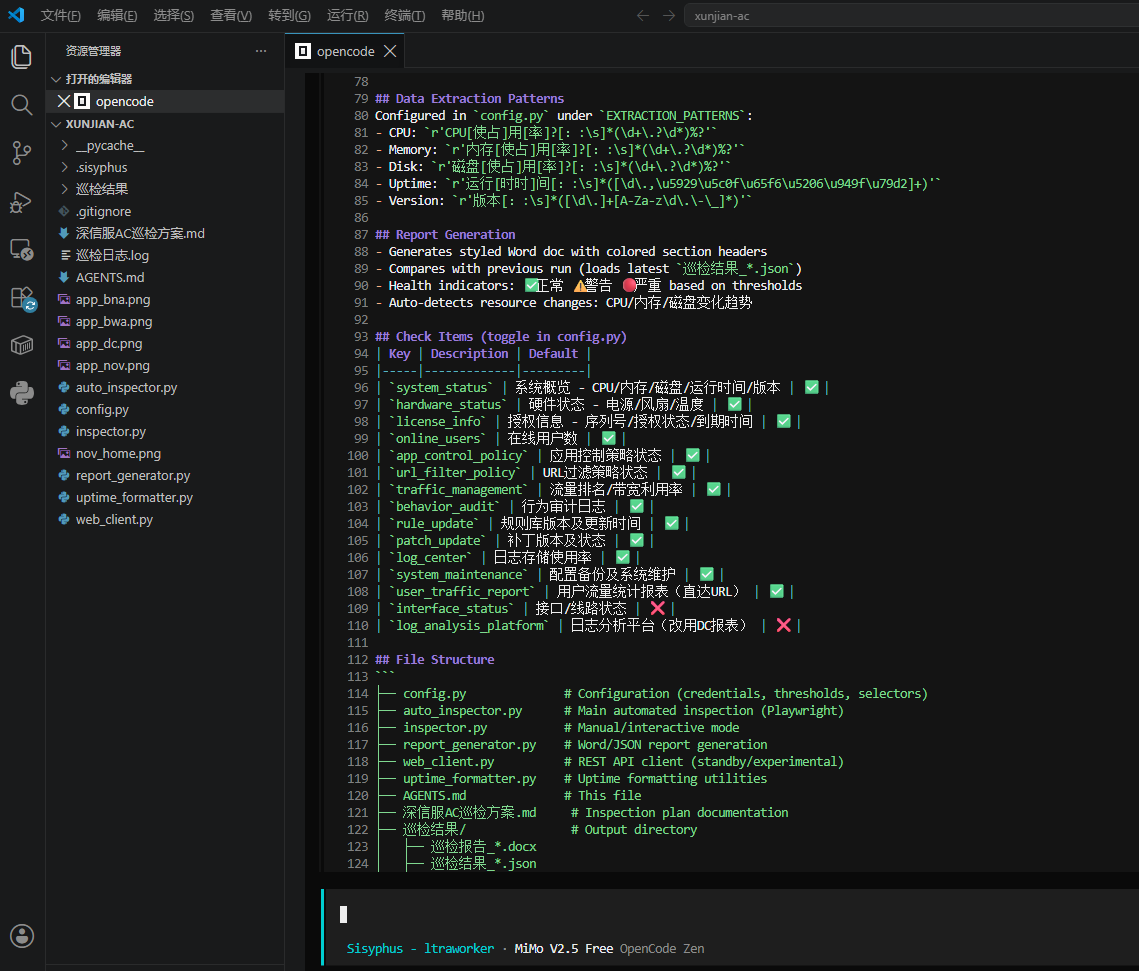Close opencode in open editors list

click(64, 101)
